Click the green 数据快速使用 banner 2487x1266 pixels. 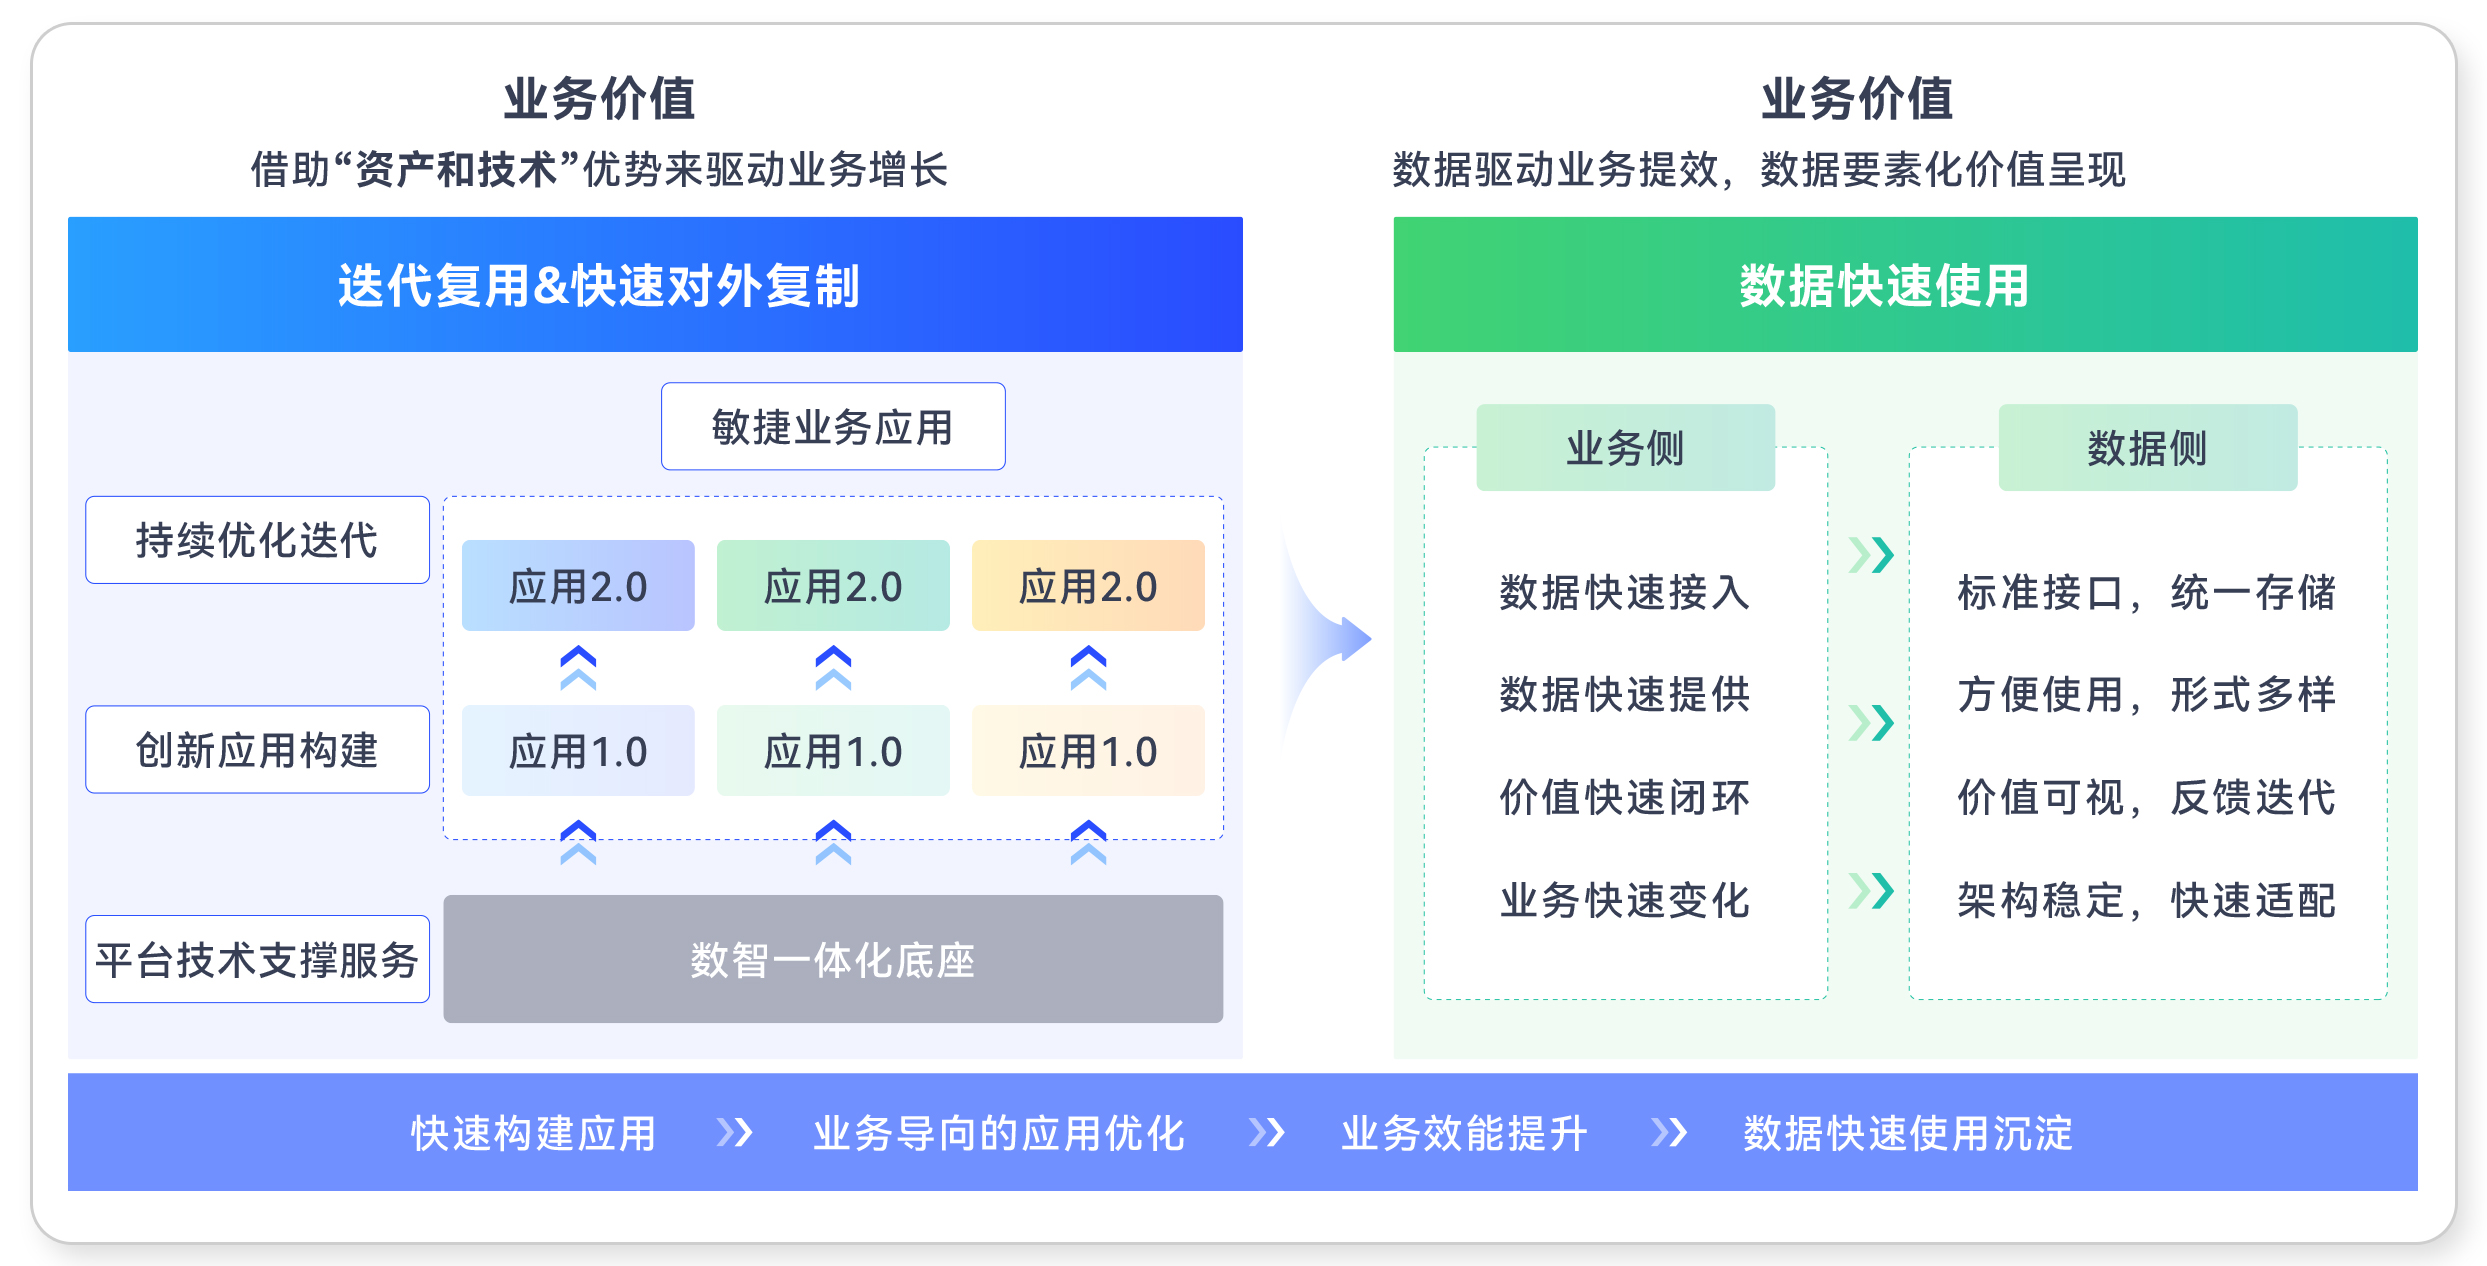pos(1905,284)
